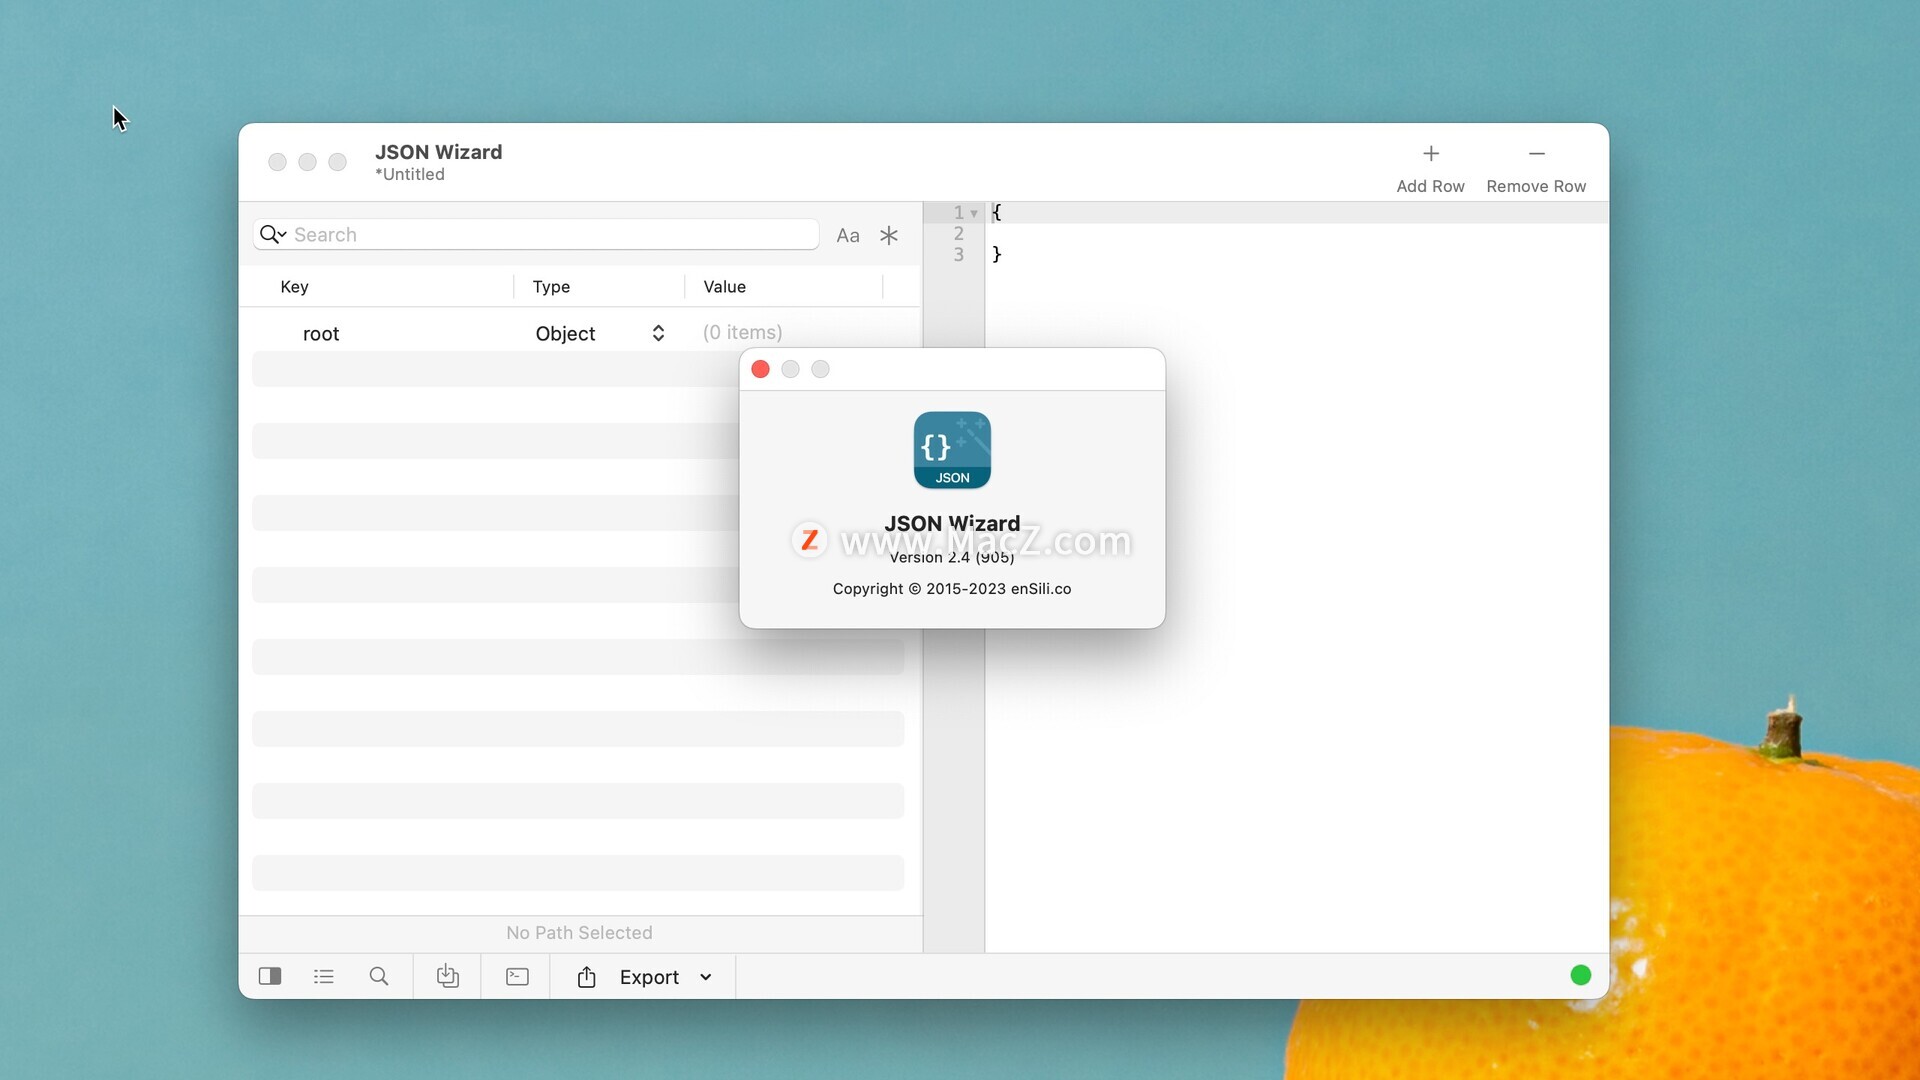Click the *Untitled document subtitle

pyautogui.click(x=410, y=175)
